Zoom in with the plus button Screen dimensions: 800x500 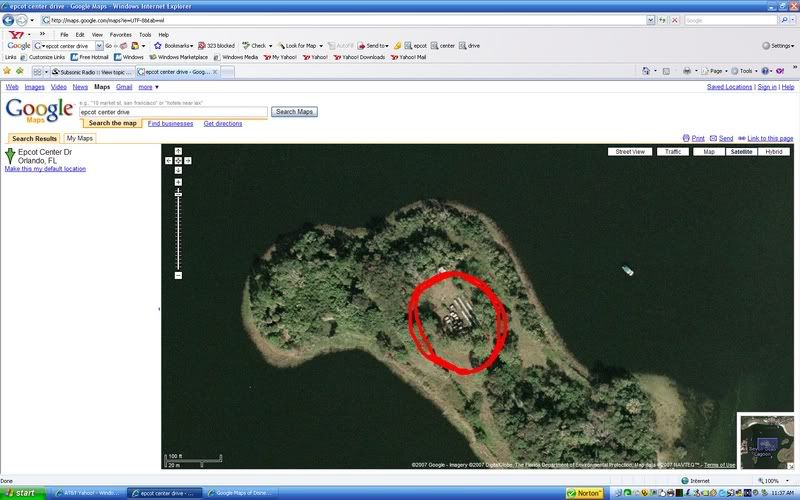point(178,182)
